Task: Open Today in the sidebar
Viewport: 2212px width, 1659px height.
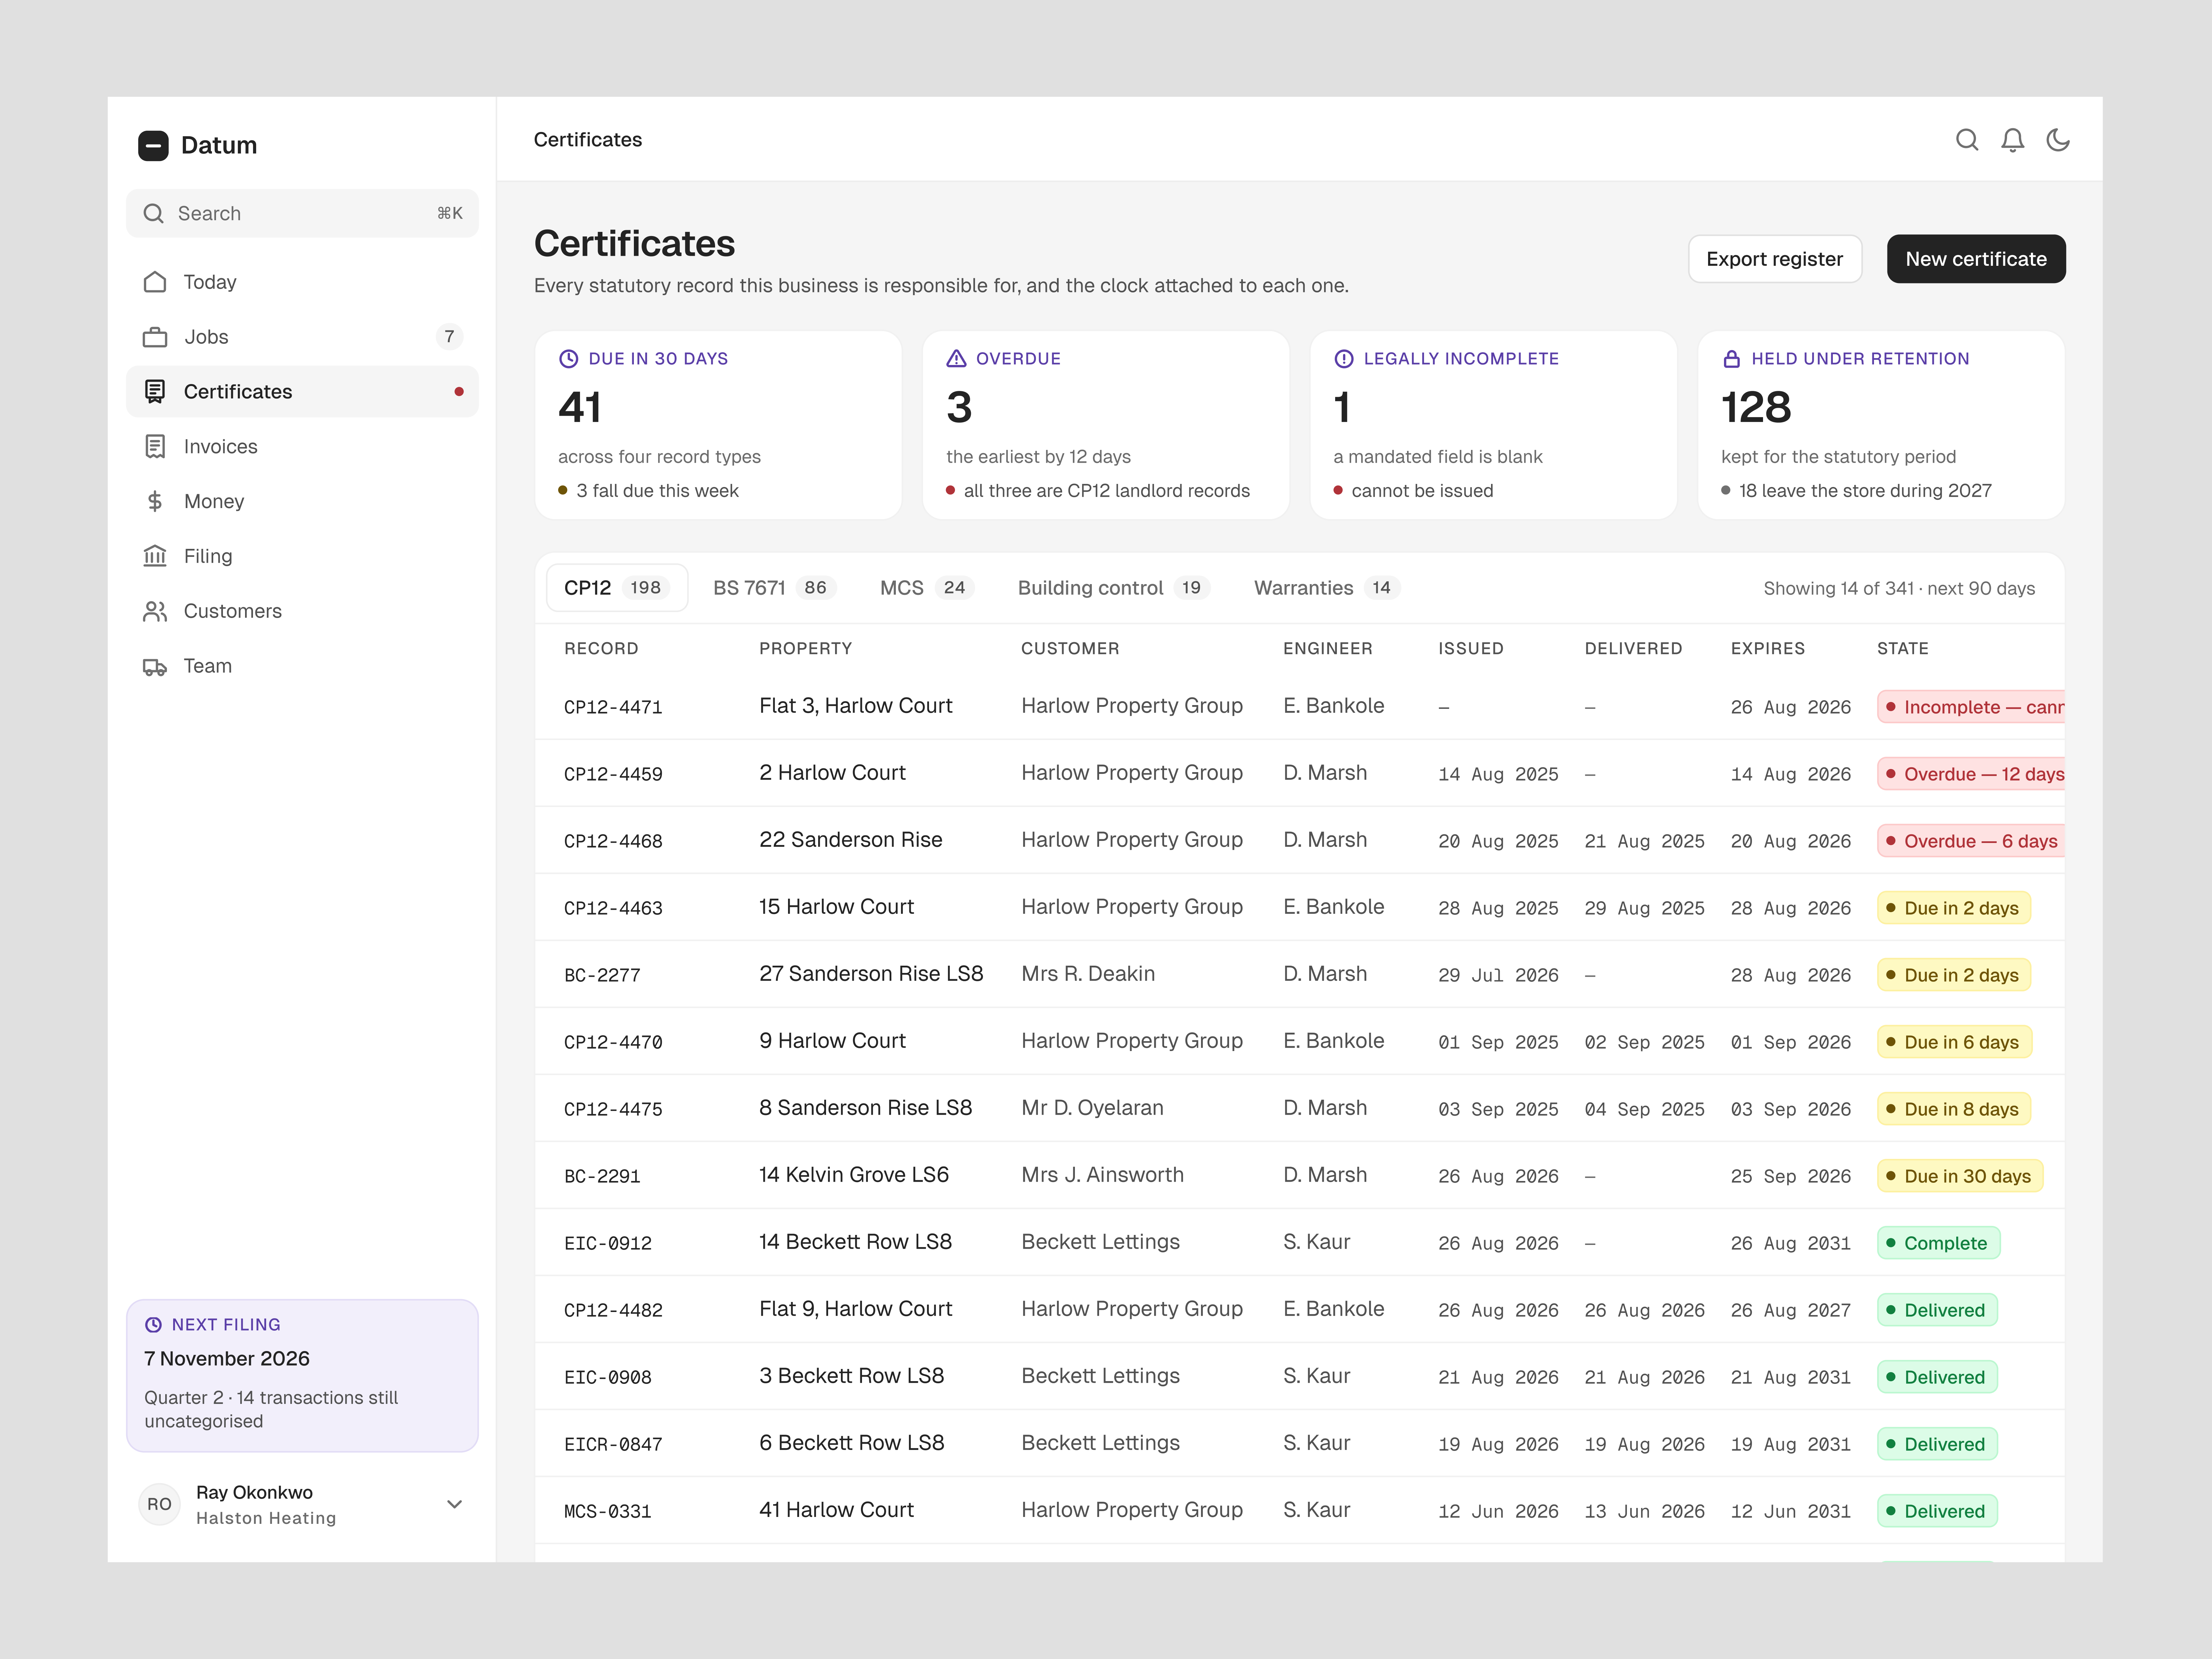Action: coord(302,282)
